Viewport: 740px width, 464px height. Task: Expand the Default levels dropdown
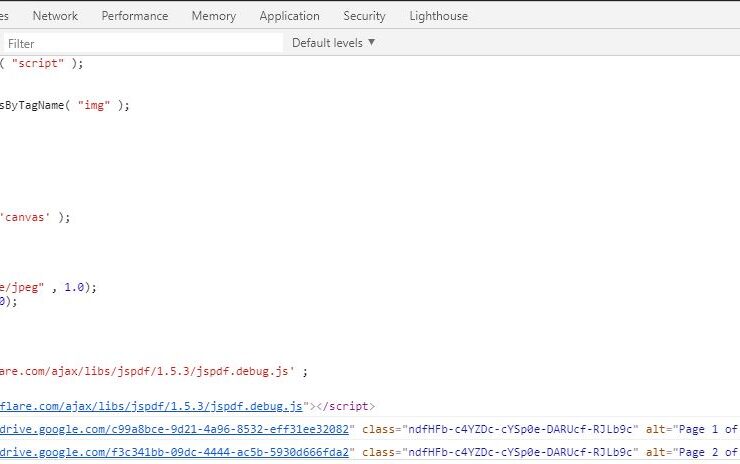[333, 43]
